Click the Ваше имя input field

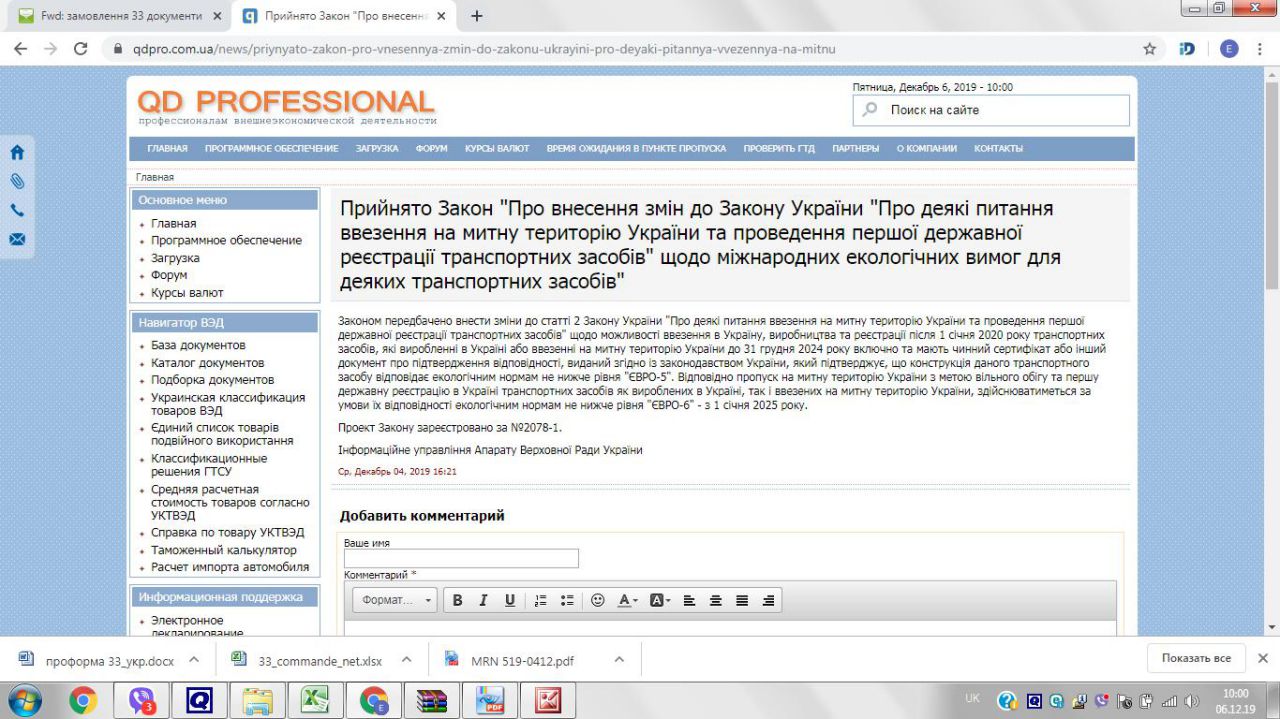coord(461,558)
